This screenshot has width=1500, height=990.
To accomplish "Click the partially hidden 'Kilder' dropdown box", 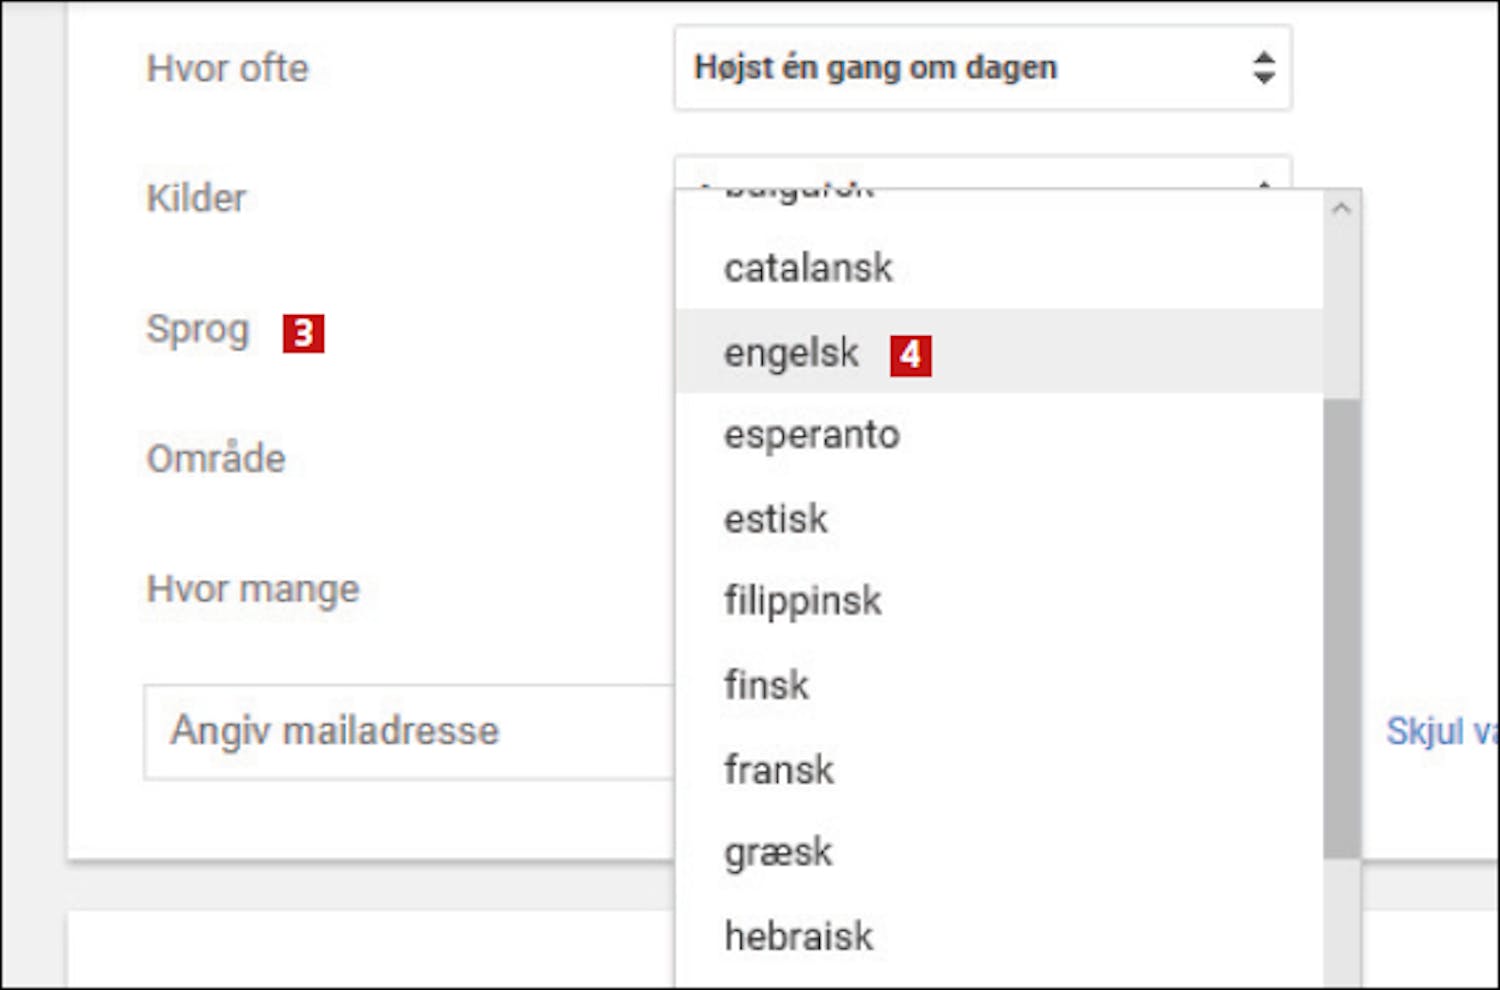I will click(980, 171).
